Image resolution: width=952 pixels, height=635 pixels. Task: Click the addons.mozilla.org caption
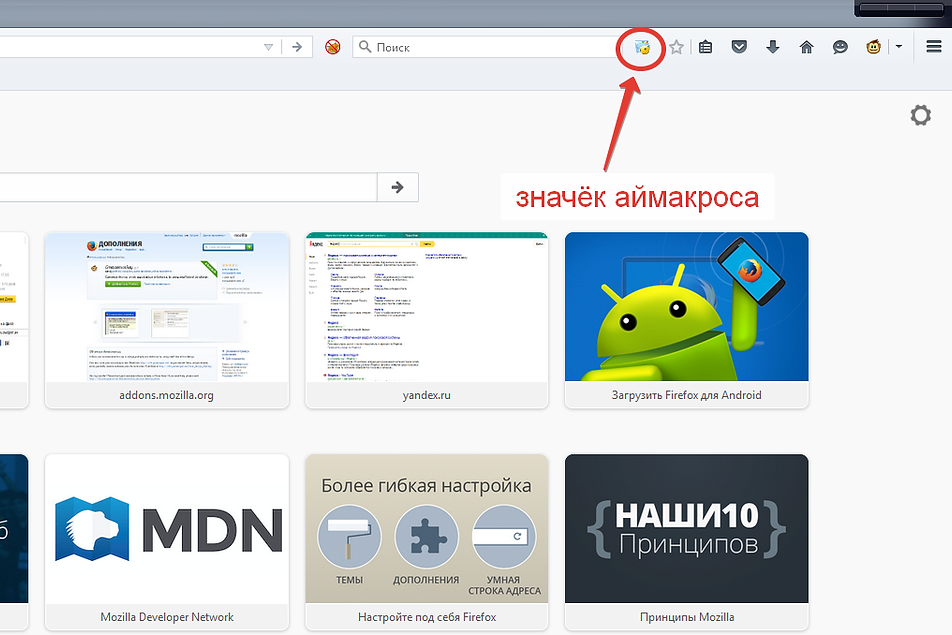(166, 395)
